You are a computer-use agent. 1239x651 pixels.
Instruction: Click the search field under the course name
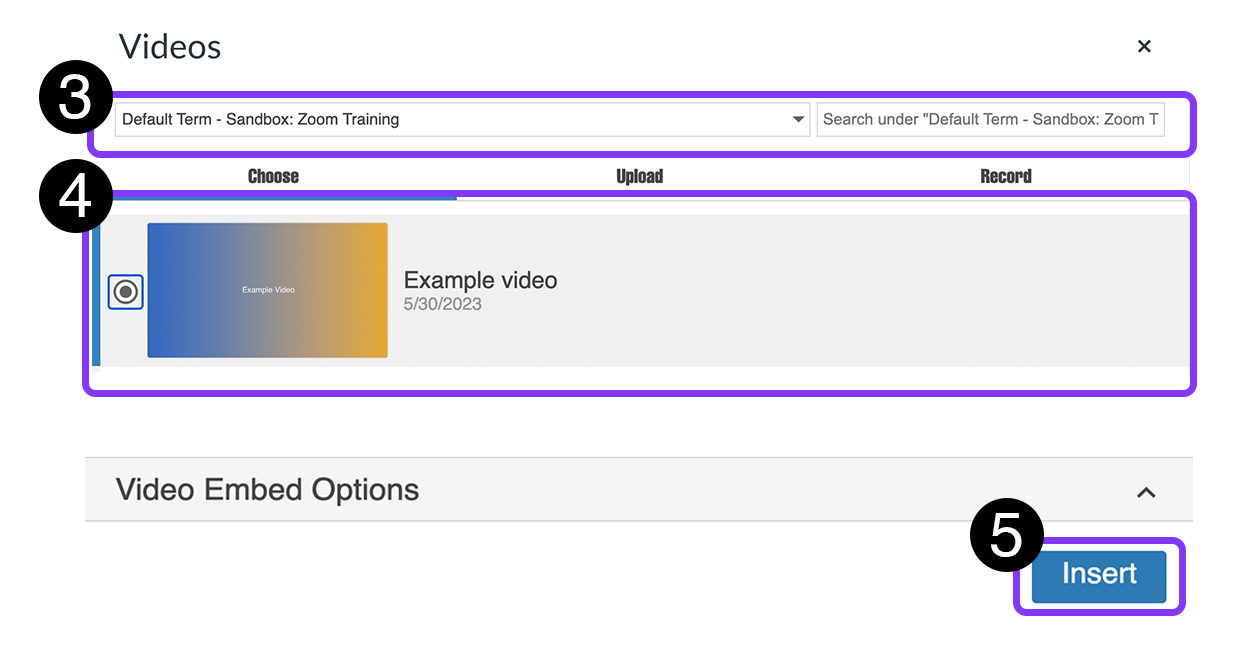pyautogui.click(x=991, y=119)
